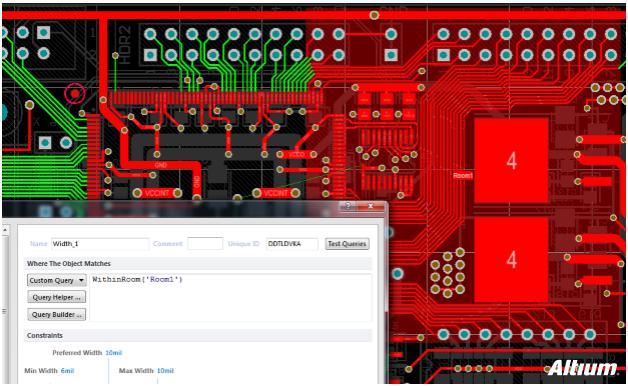This screenshot has height=386, width=628.
Task: Click the Name field containing Width_1
Action: [x=100, y=243]
